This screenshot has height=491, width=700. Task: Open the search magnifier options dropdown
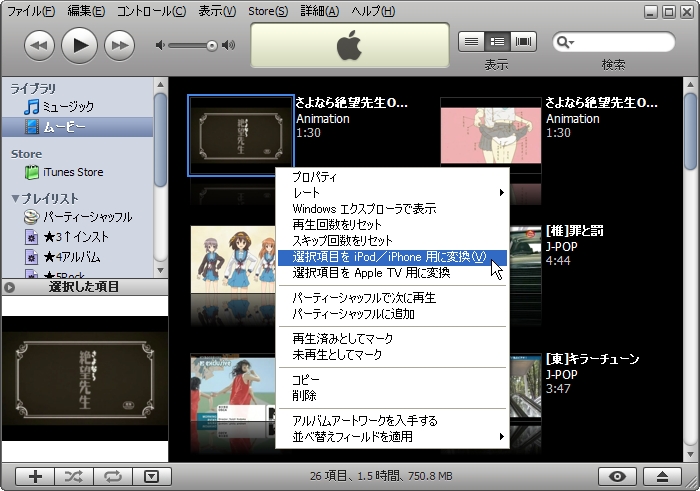565,42
